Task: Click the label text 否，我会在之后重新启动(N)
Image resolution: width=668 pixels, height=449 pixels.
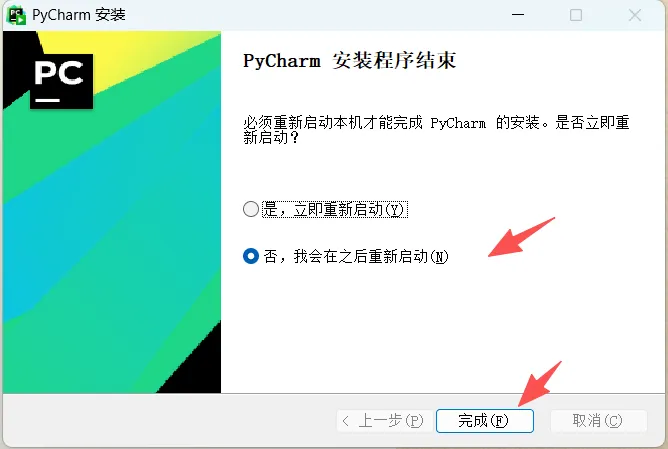Action: 356,256
